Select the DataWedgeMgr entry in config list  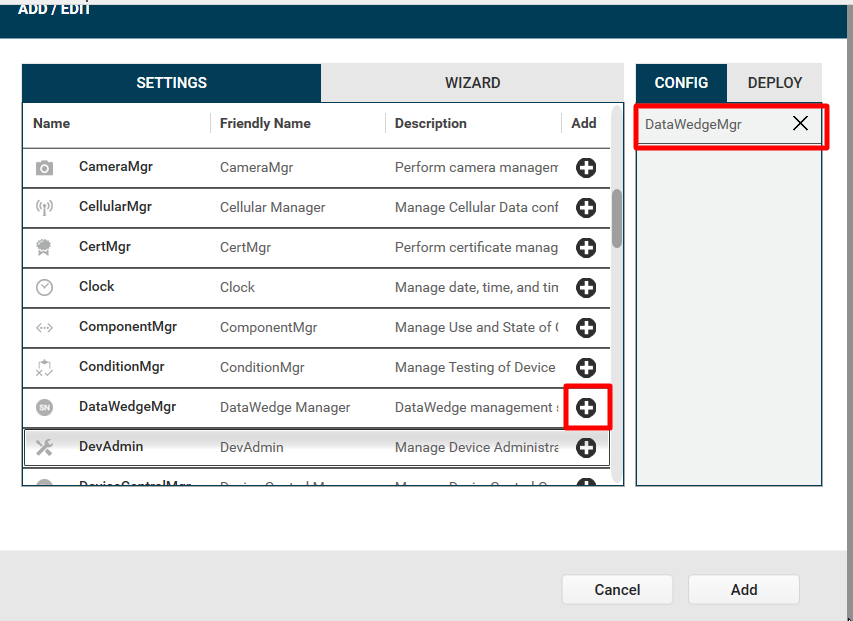click(x=729, y=125)
